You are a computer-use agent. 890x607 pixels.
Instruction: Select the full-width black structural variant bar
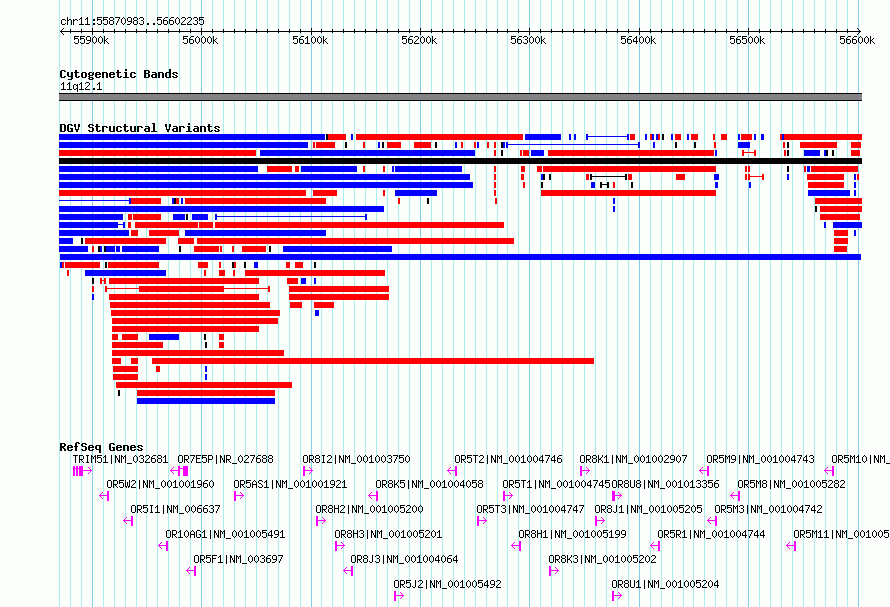(x=460, y=161)
